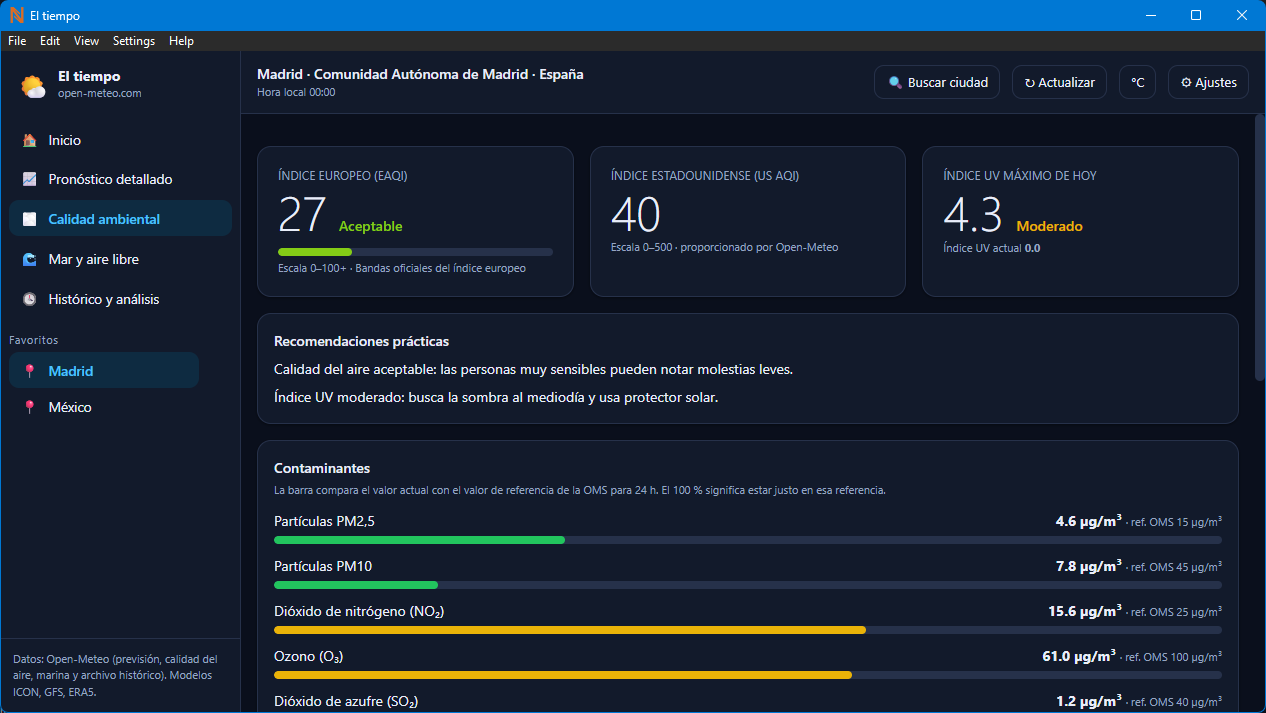Go to Inicio via its house icon
This screenshot has height=713, width=1266.
(x=30, y=141)
